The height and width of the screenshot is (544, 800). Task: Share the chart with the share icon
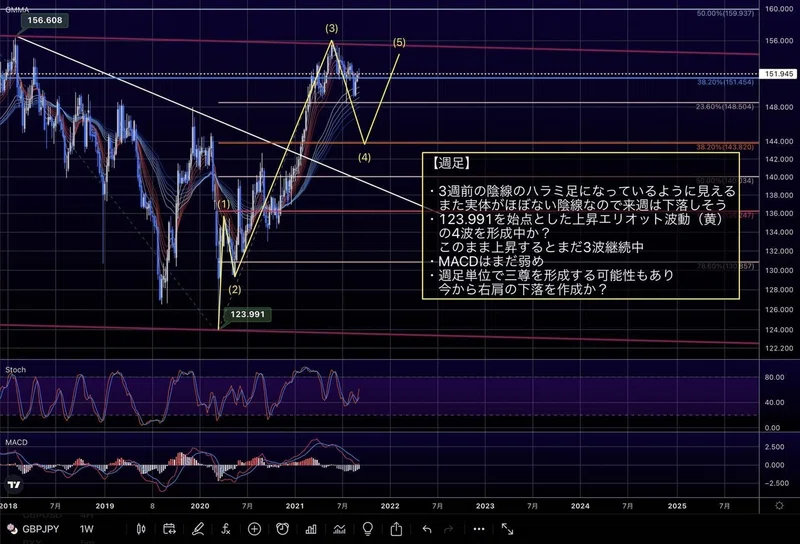coord(396,529)
